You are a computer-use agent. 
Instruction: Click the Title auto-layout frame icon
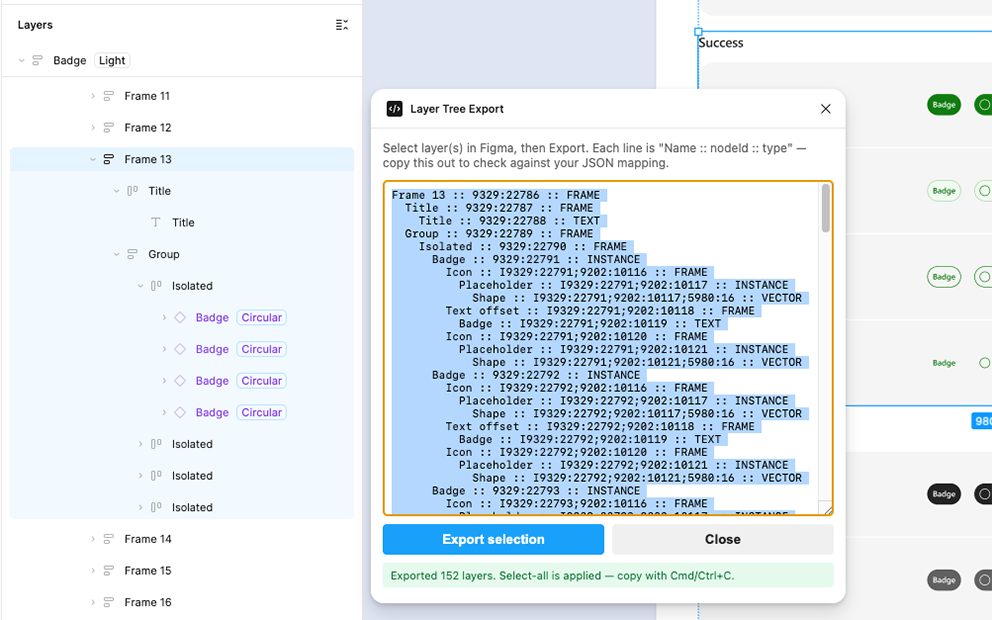tap(132, 191)
